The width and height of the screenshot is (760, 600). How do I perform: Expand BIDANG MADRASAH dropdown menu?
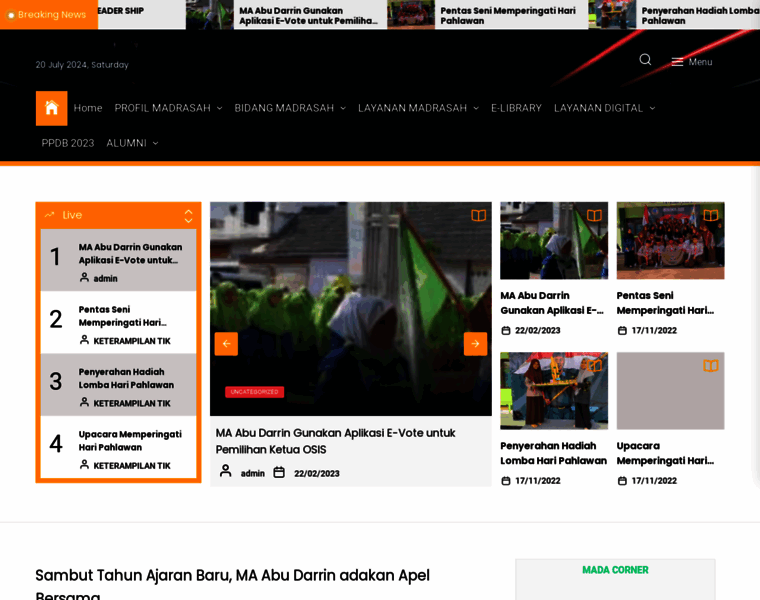(x=290, y=108)
